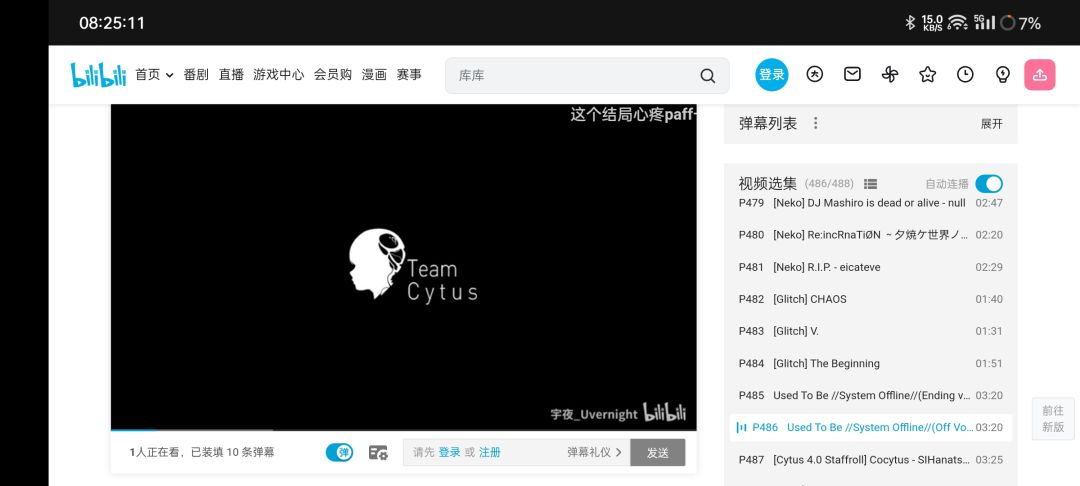Click the 5G signal strength icon
This screenshot has width=1080, height=486.
[x=984, y=23]
